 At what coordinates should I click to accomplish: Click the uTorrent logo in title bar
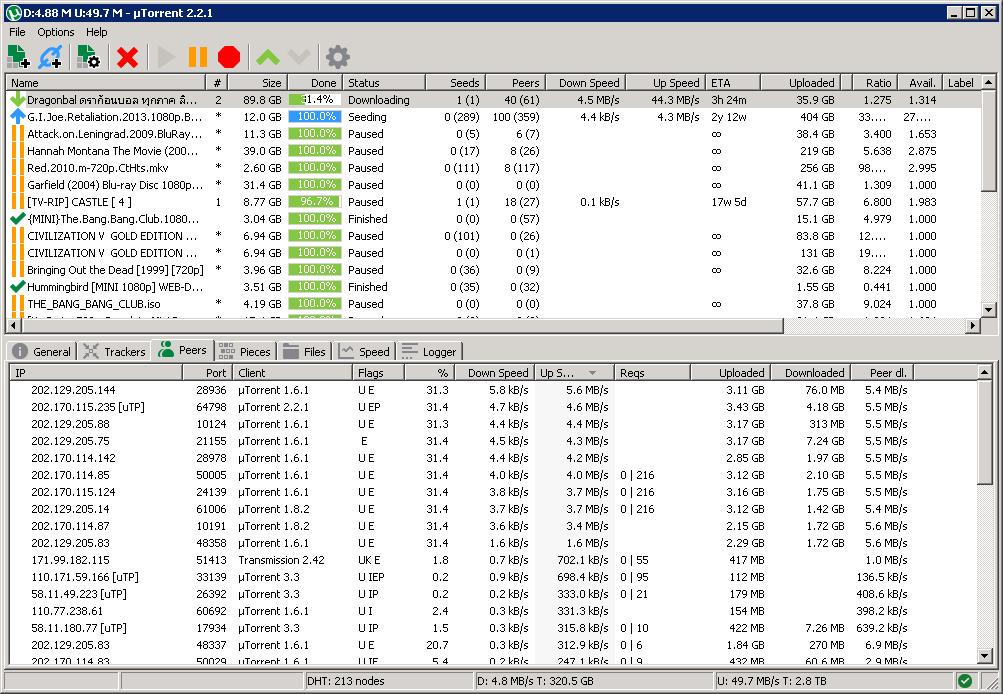(x=12, y=12)
